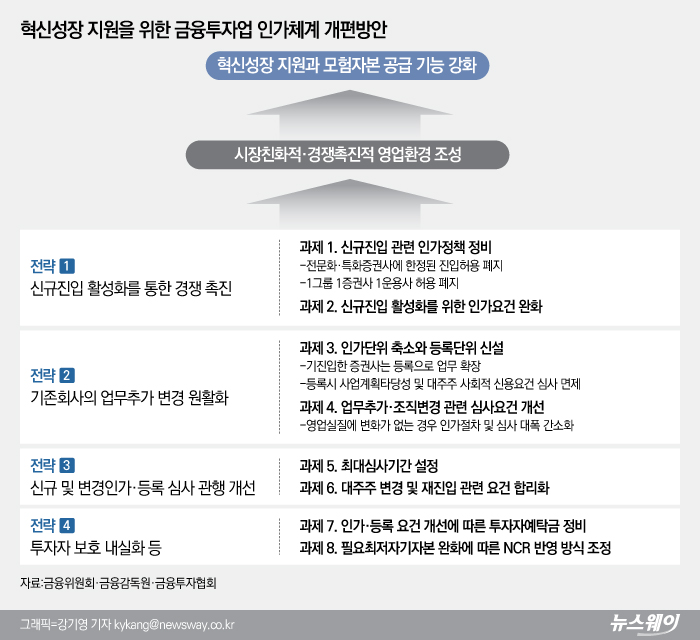Click the number 3 badge next to 전략
The width and height of the screenshot is (700, 640).
[67, 465]
